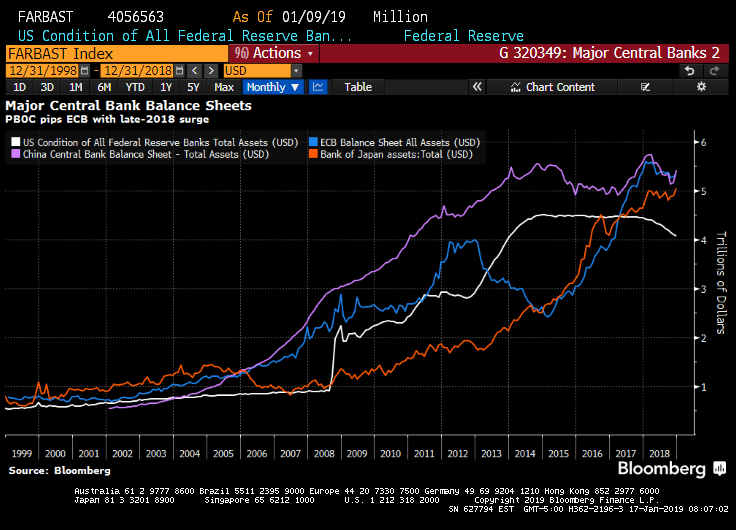Click blue ECB Balance Sheet legend swatch
736x530 pixels.
click(313, 142)
